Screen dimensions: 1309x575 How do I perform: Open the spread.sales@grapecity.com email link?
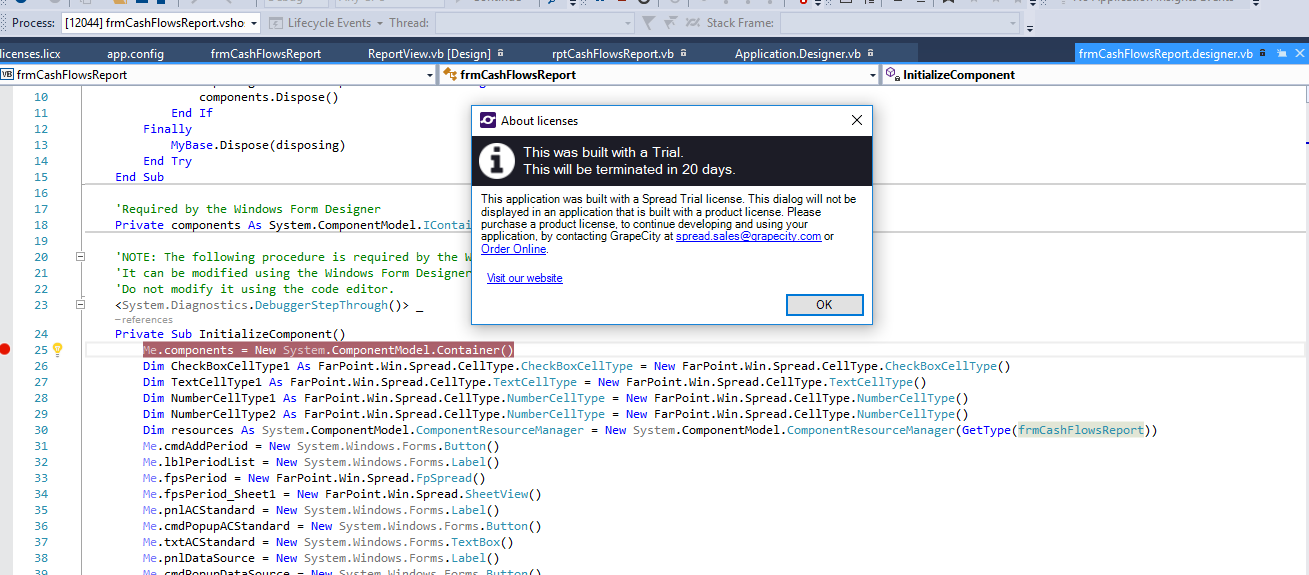(x=748, y=237)
